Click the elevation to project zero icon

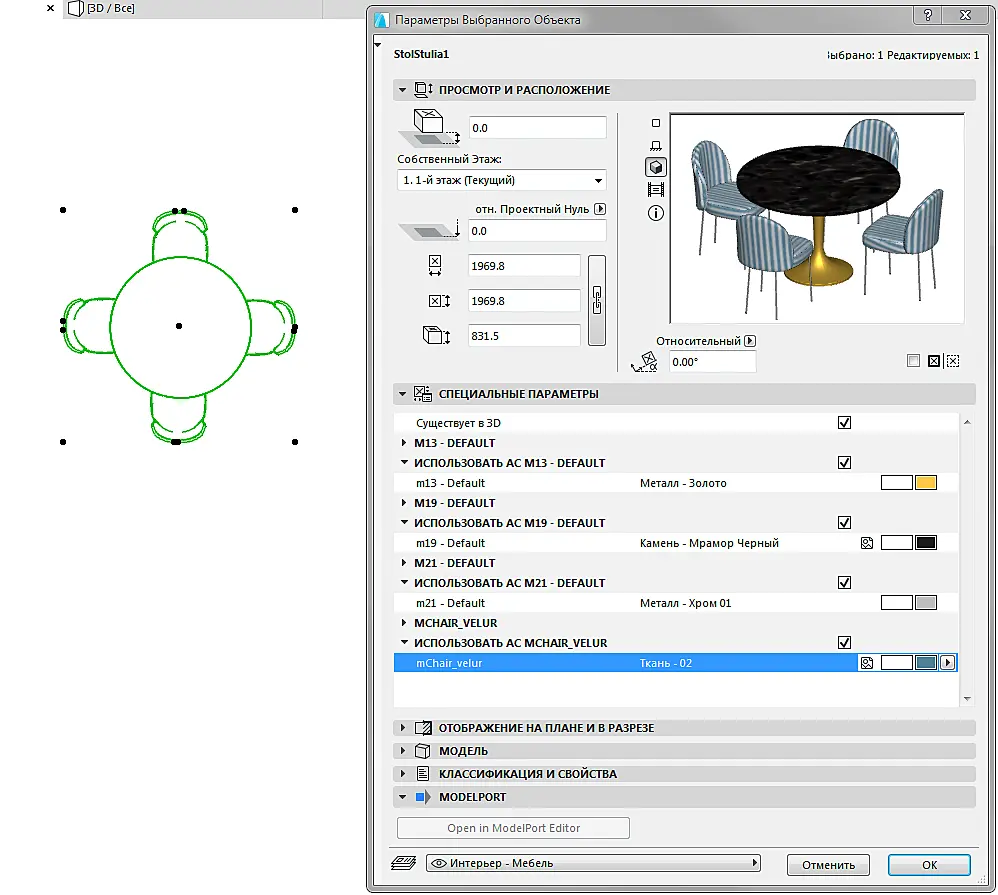click(x=429, y=230)
